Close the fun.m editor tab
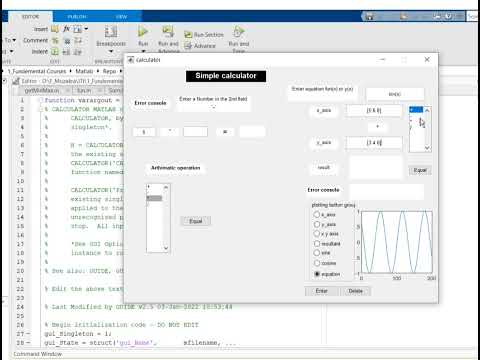 coord(100,90)
